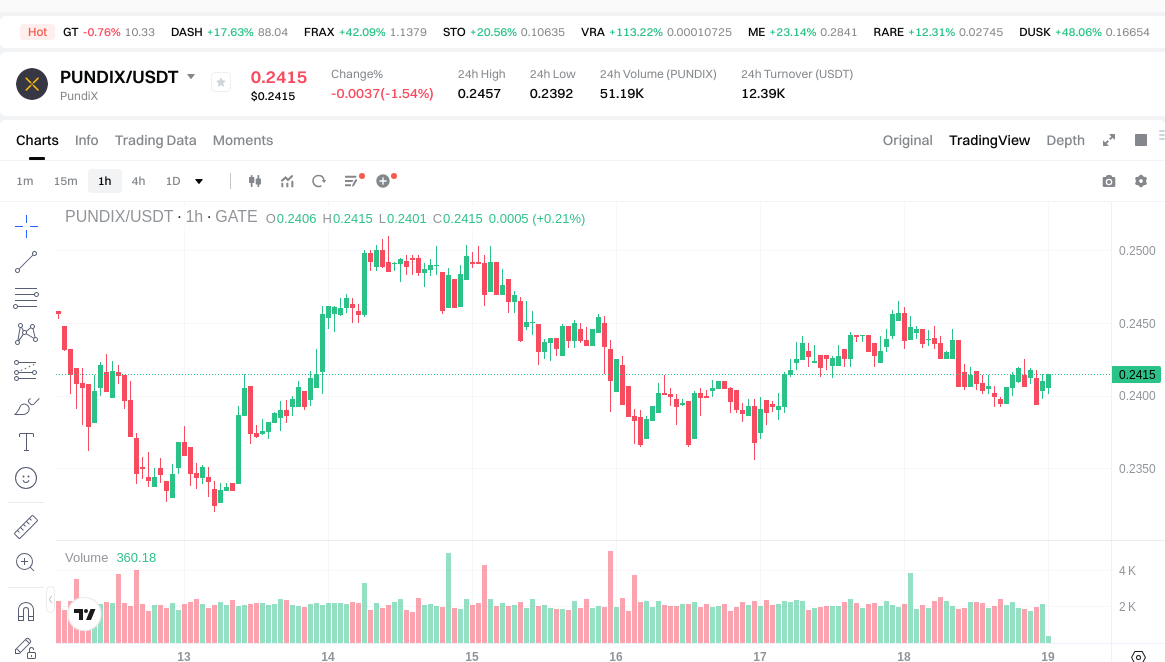This screenshot has height=662, width=1165.
Task: Select the brush drawing tool
Action: tap(26, 406)
